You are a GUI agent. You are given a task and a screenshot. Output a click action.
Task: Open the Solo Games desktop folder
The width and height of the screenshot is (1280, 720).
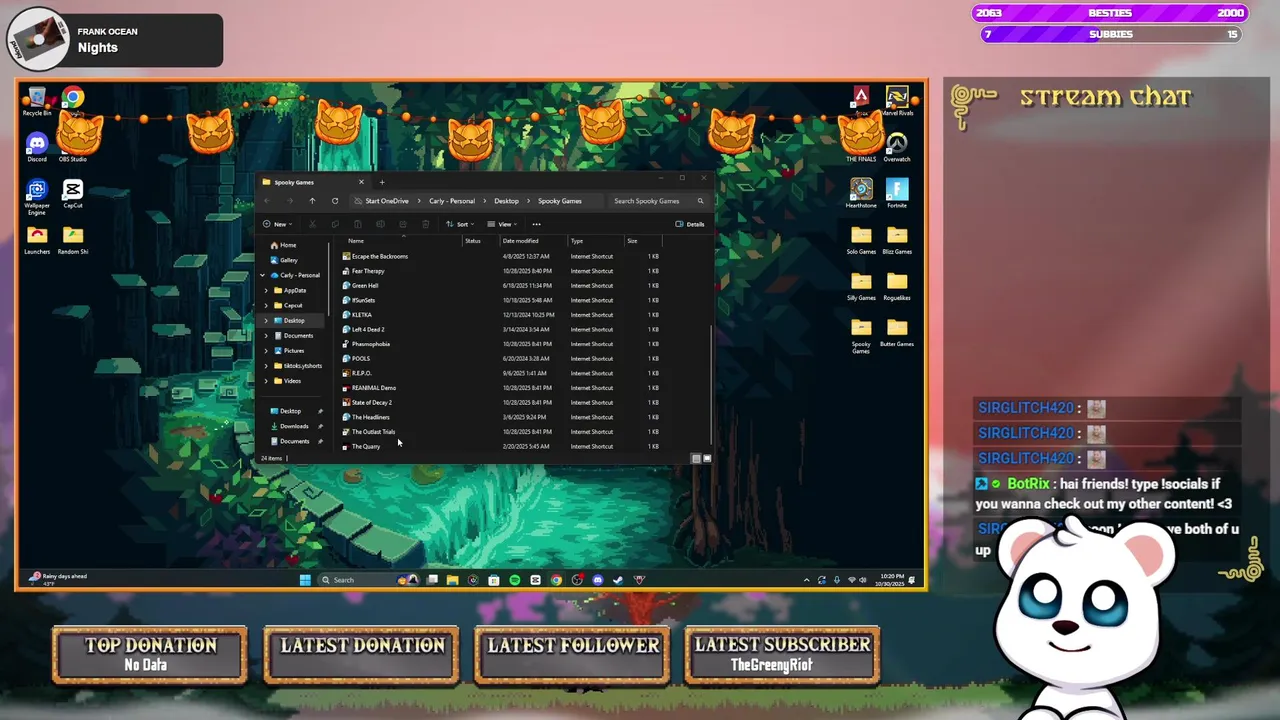point(861,239)
